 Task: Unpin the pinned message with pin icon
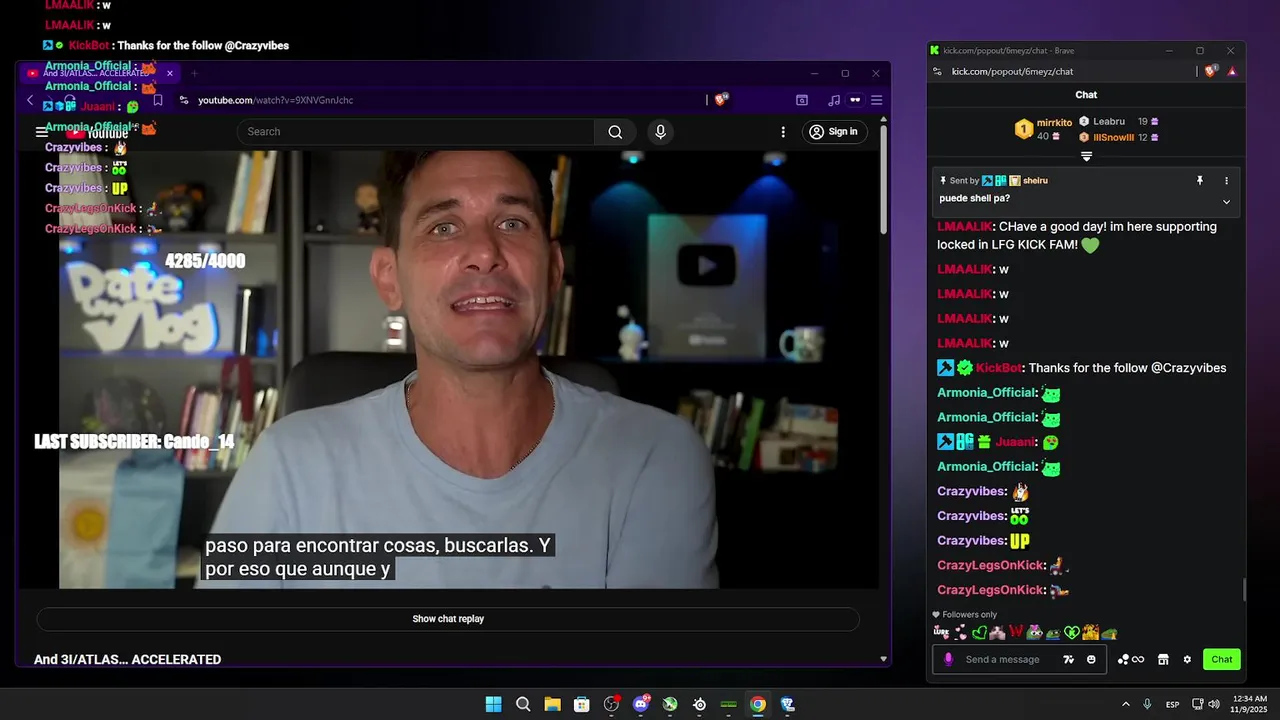tap(1200, 181)
